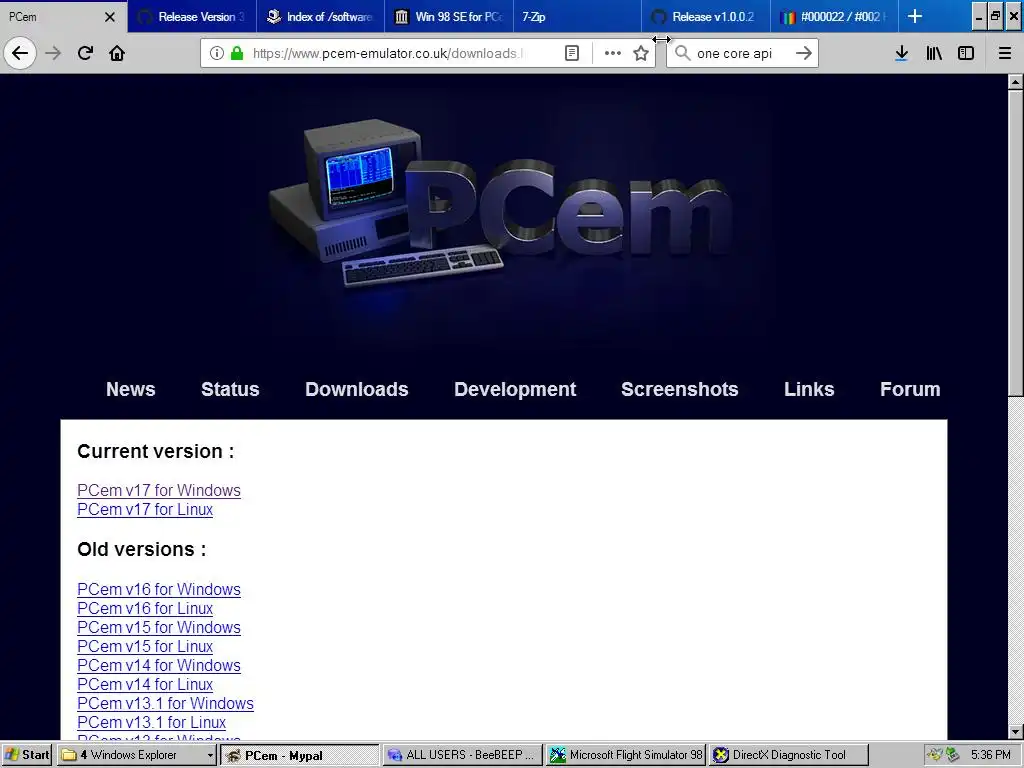
Task: Open the page actions three-dot menu
Action: click(613, 53)
